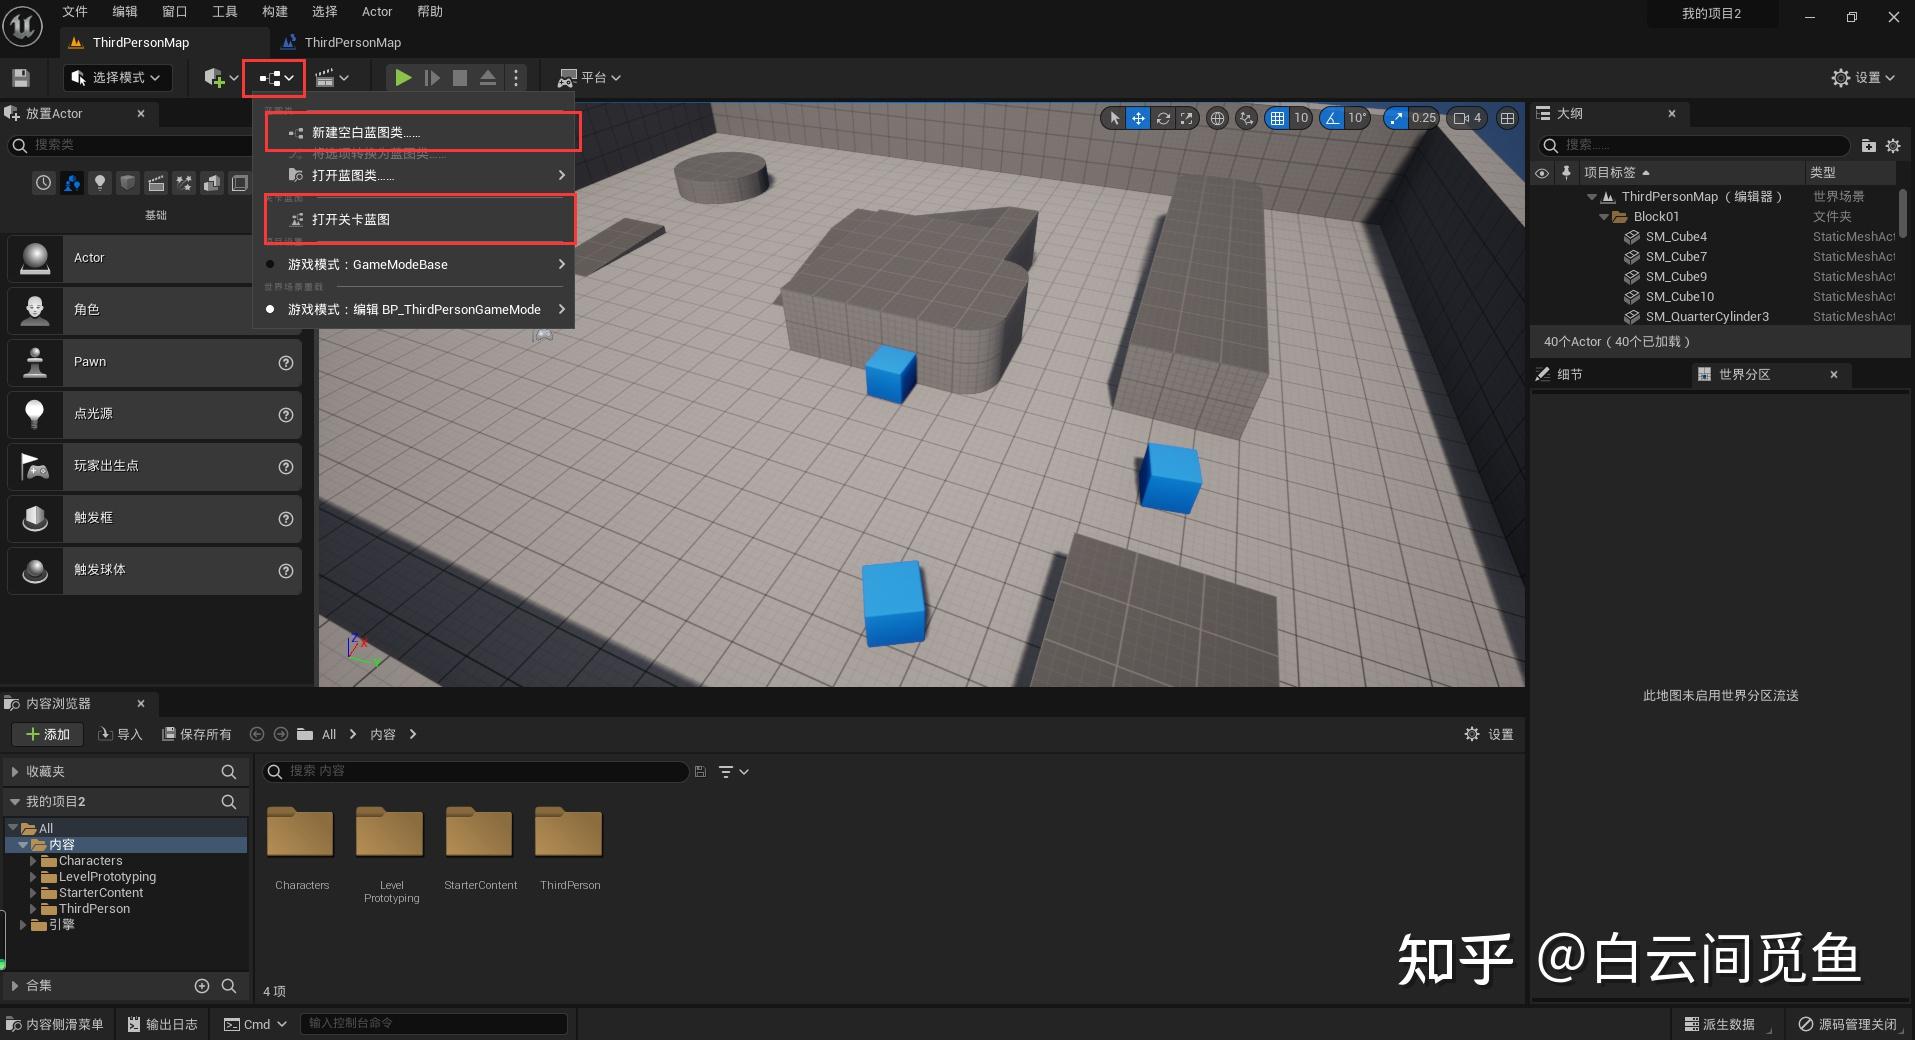1915x1040 pixels.
Task: Expand the GameModeBase submenu
Action: [562, 264]
